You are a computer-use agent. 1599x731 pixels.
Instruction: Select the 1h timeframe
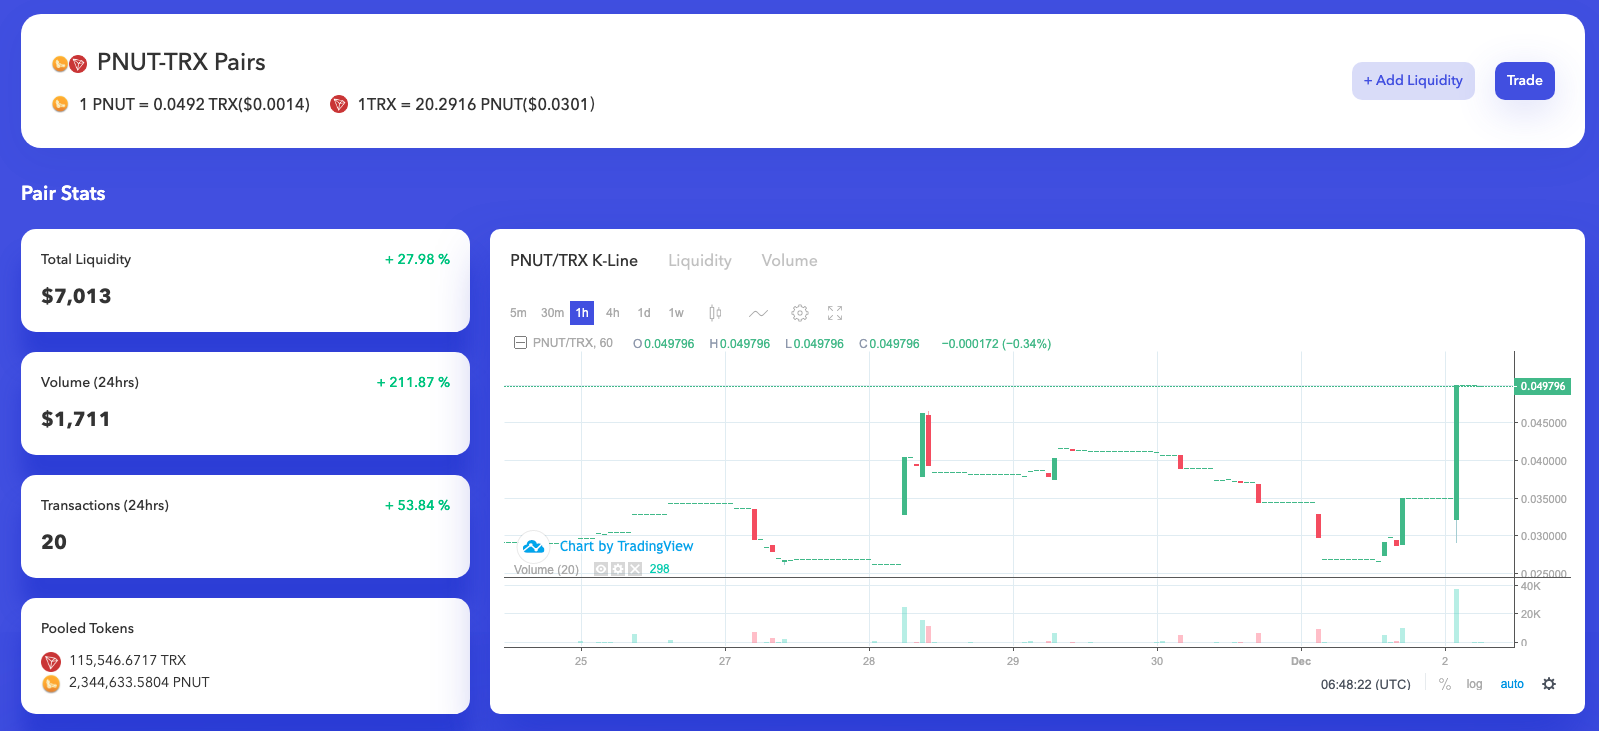pos(582,313)
